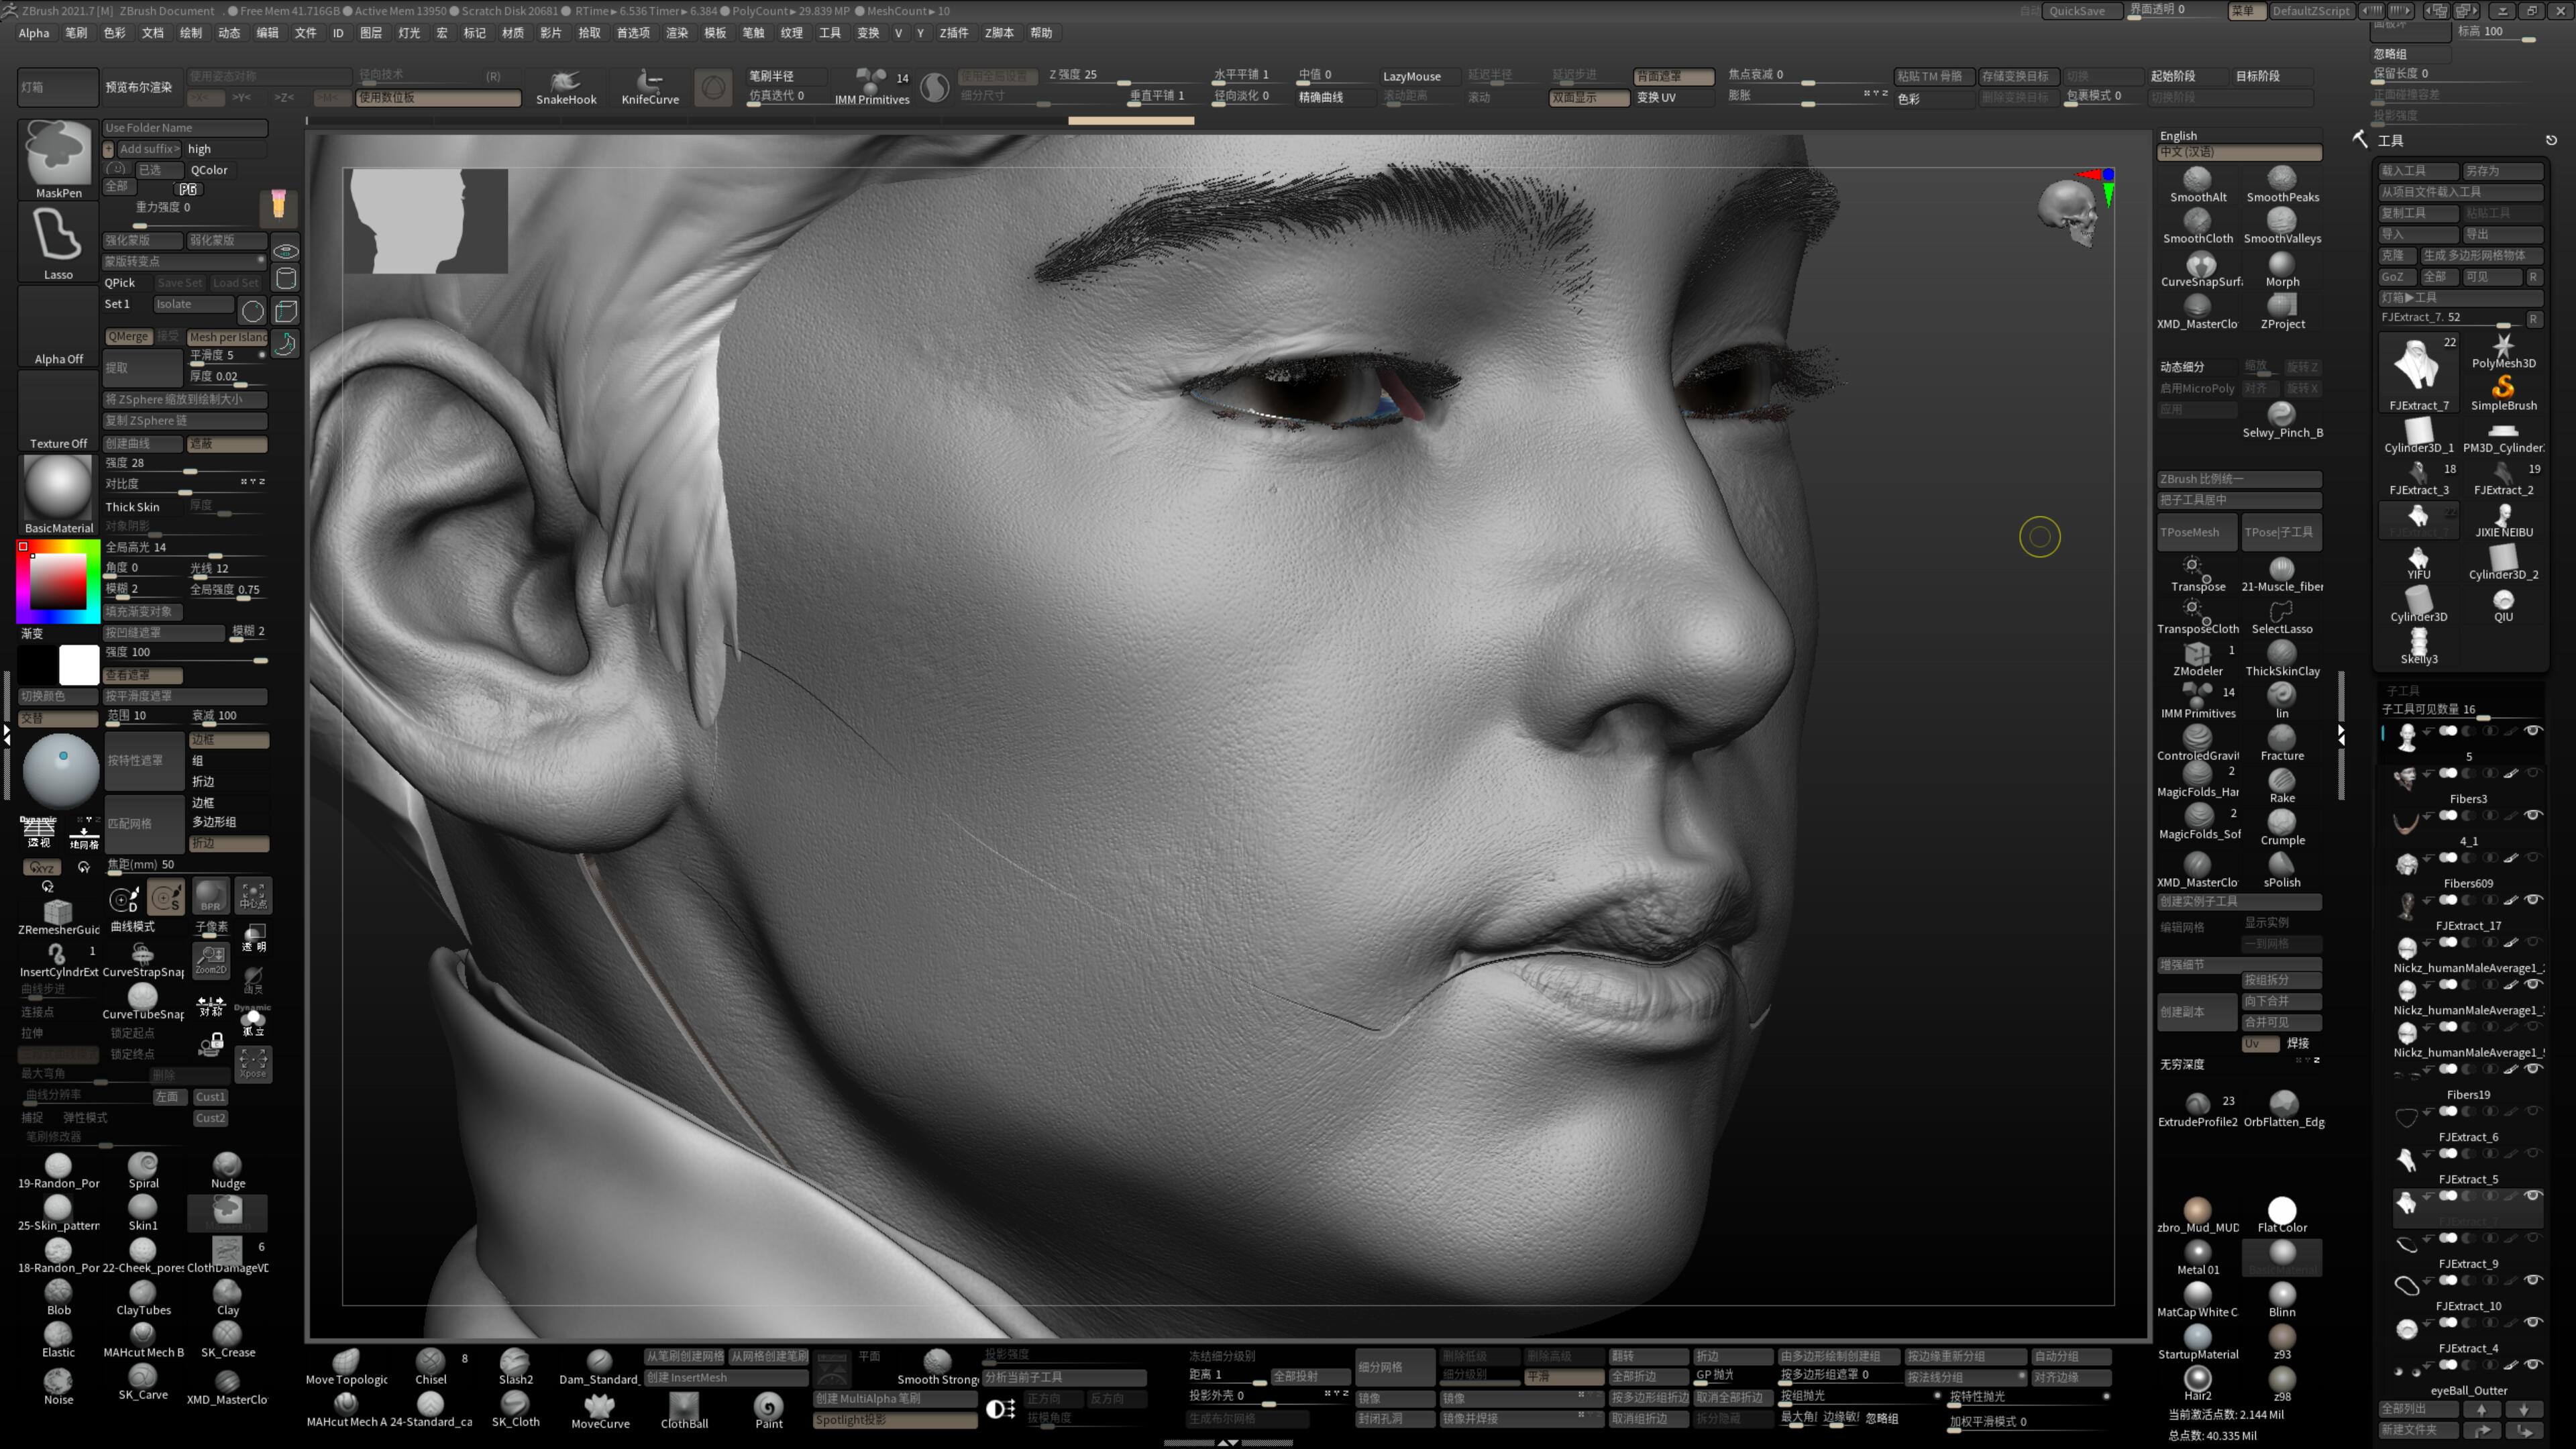Click the Zoom2D icon
This screenshot has height=1449, width=2576.
(210, 960)
